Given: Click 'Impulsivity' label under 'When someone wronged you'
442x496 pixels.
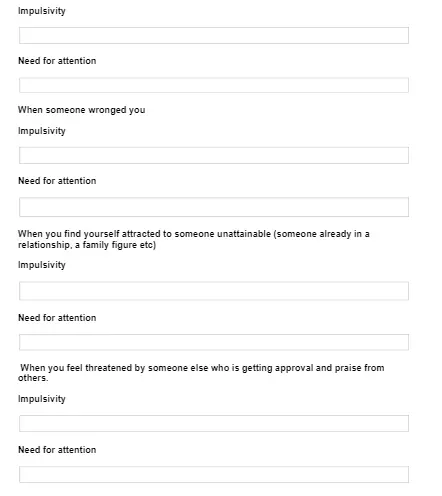Looking at the screenshot, I should [42, 131].
